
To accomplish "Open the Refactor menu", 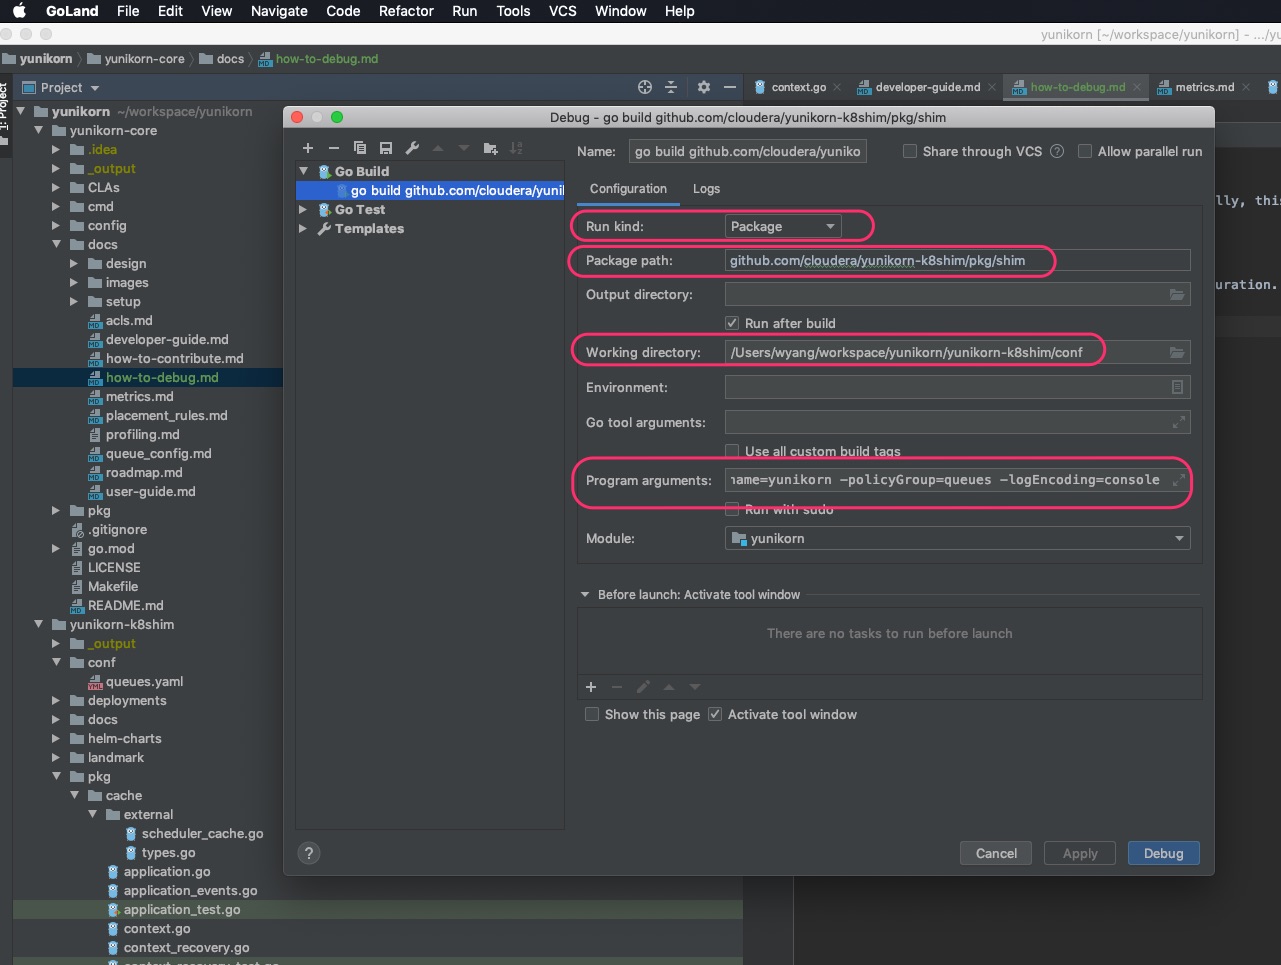I will tap(406, 11).
